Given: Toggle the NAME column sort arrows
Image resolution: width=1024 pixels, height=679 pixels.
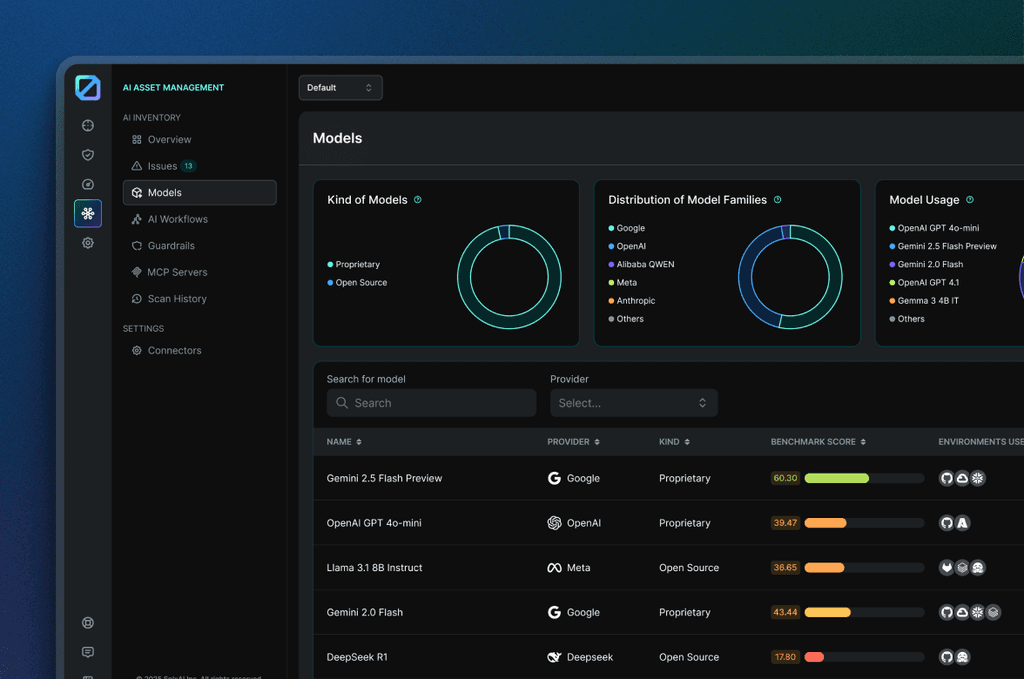Looking at the screenshot, I should point(358,441).
